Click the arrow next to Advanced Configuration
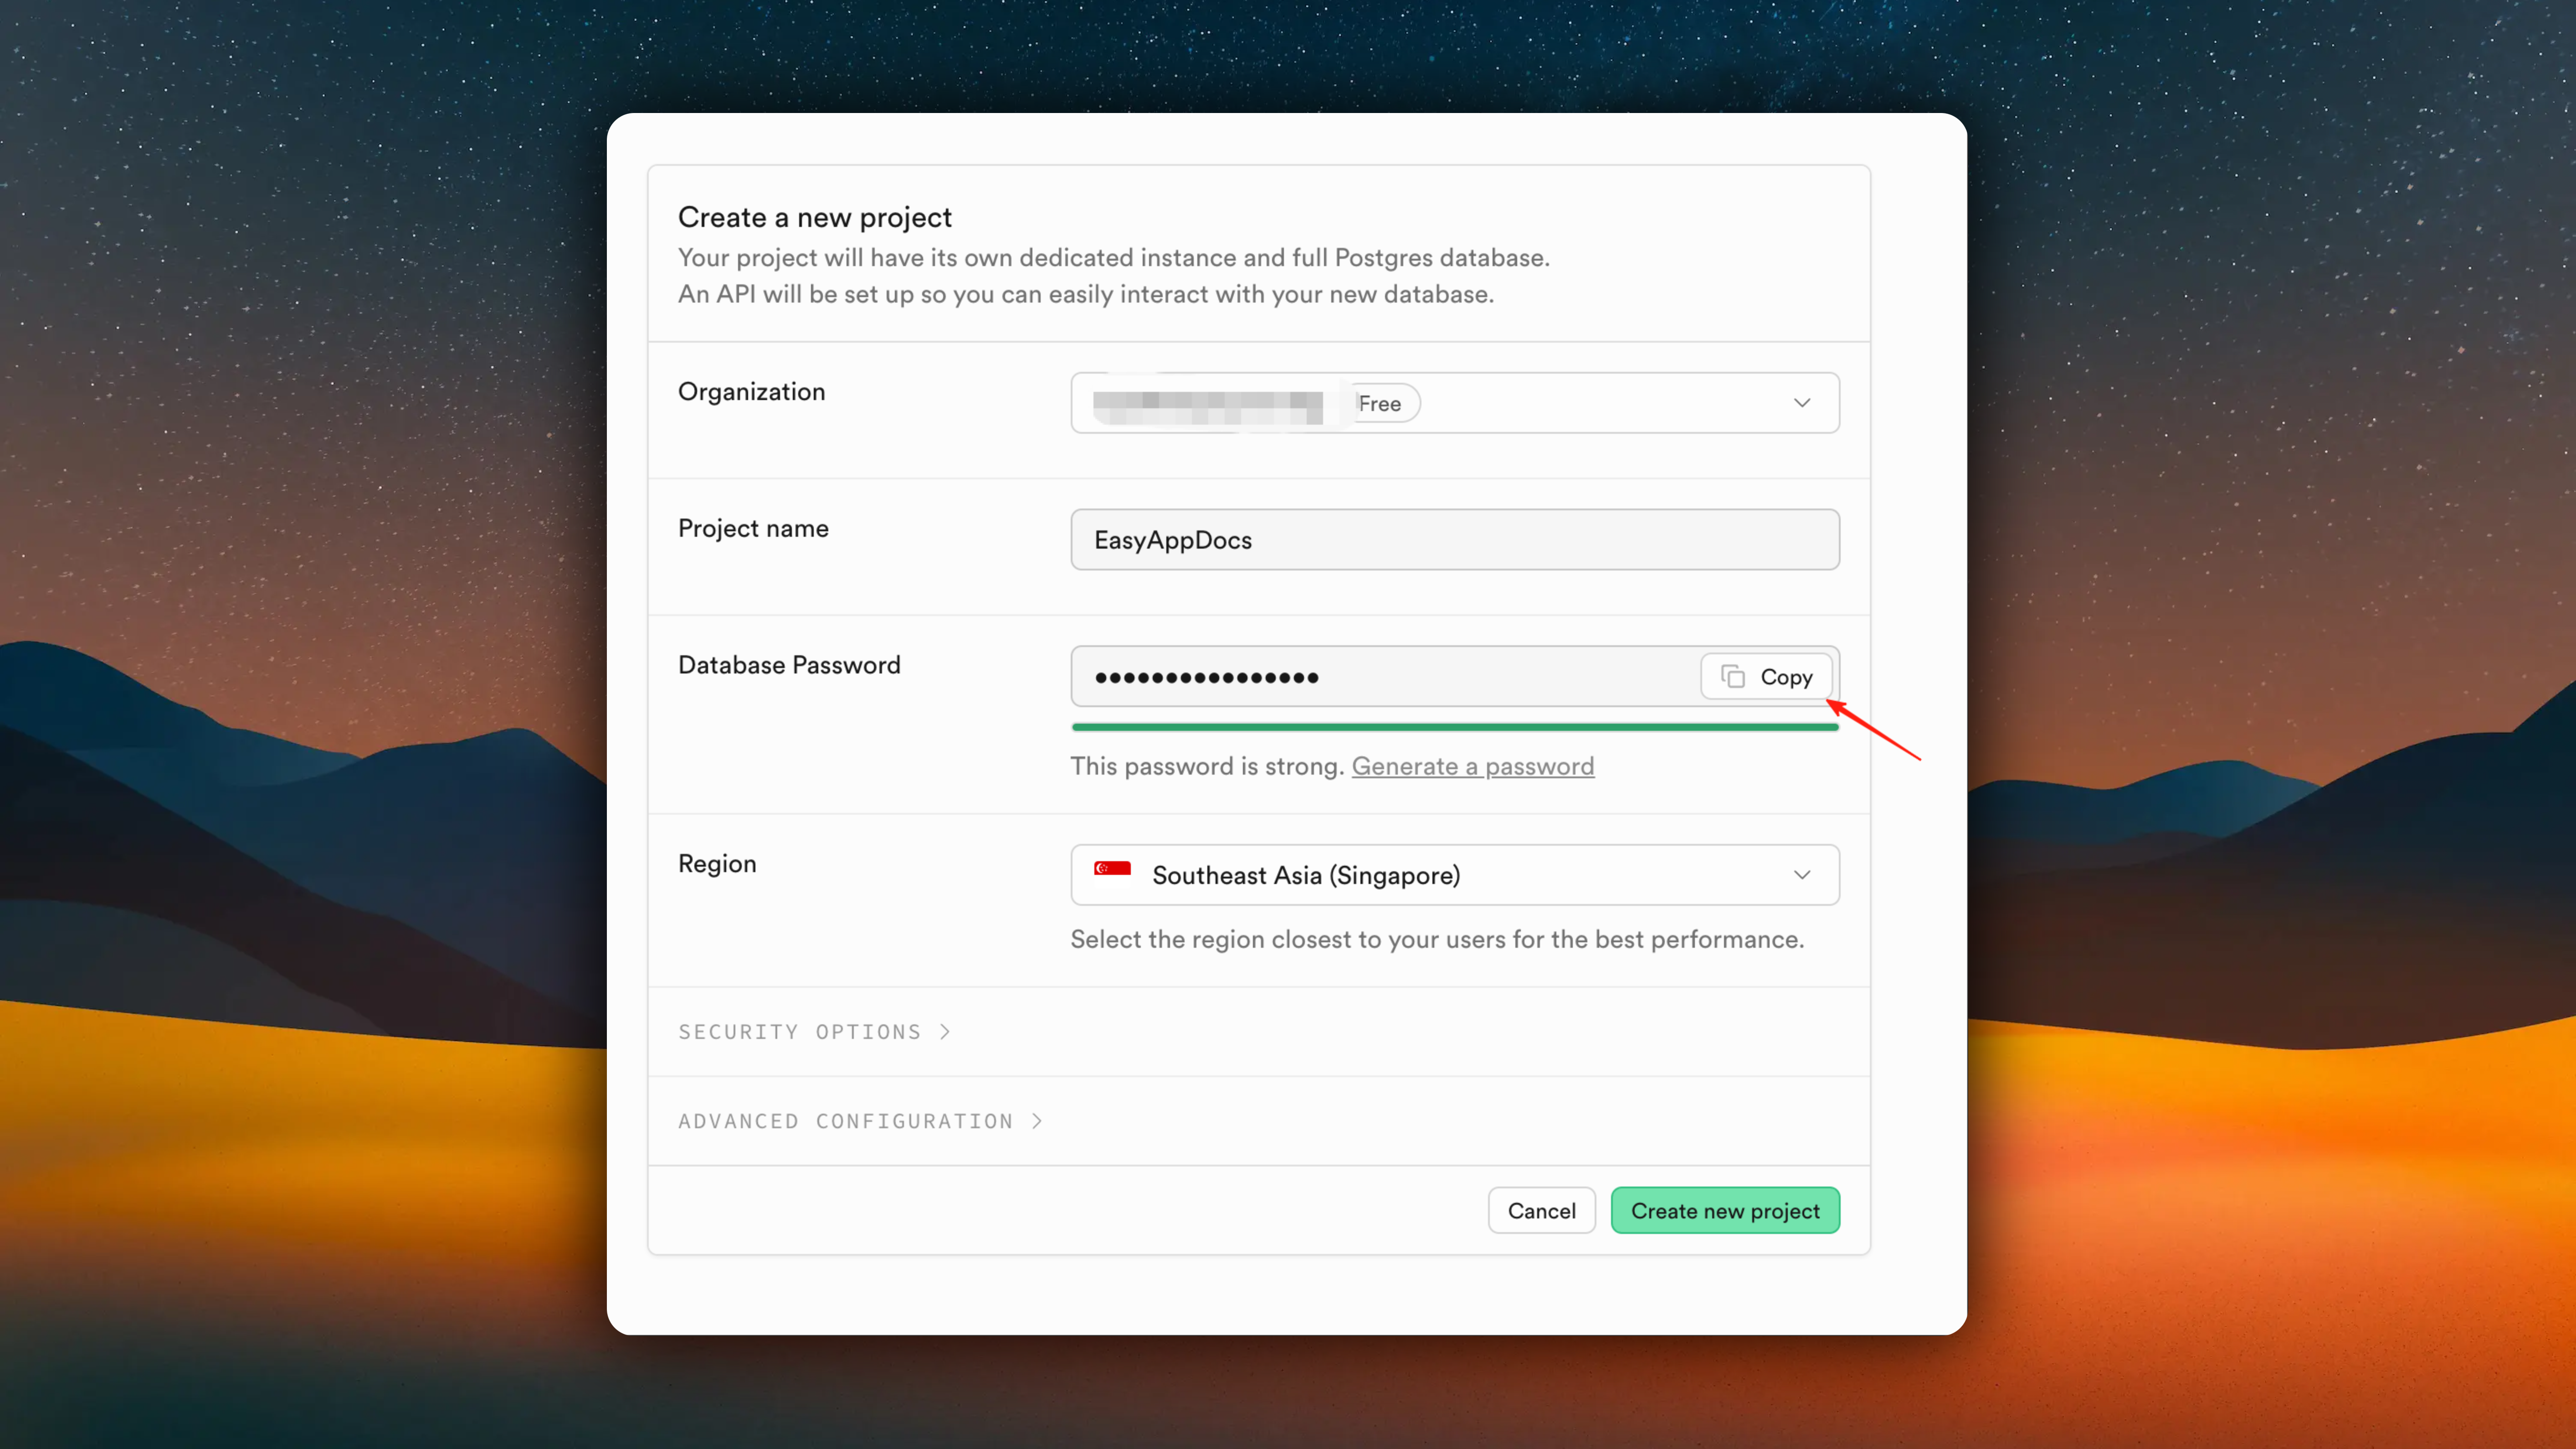This screenshot has width=2576, height=1449. [x=1037, y=1121]
